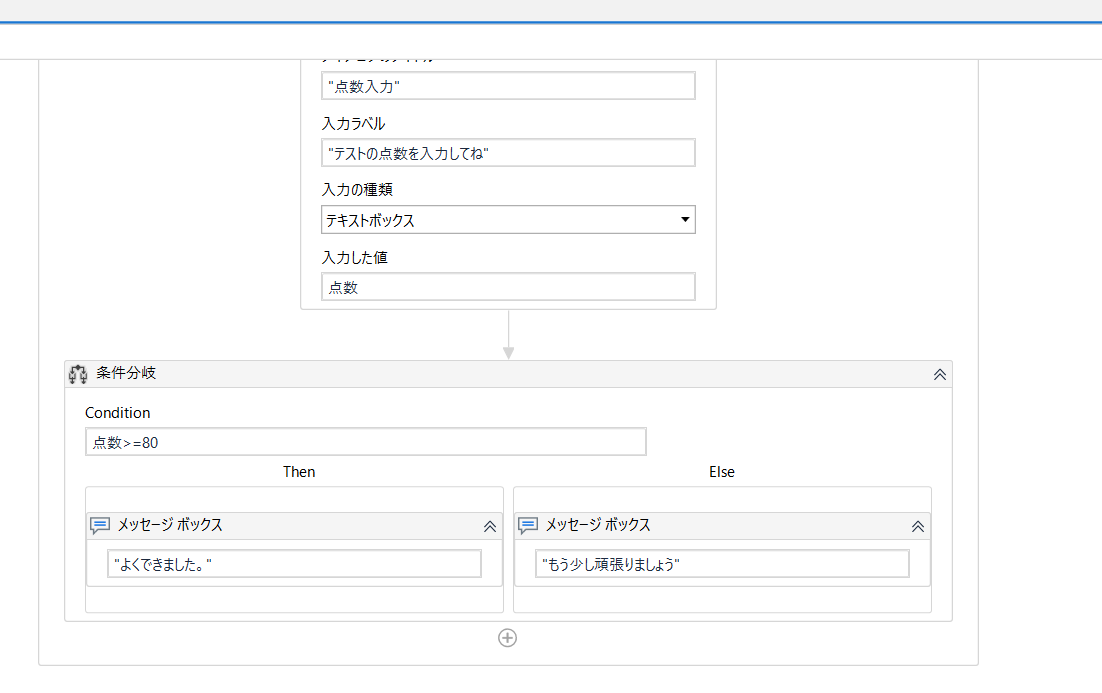Screen dimensions: 1102x693
Task: Click the Condition field containing 点数>=80
Action: (365, 441)
